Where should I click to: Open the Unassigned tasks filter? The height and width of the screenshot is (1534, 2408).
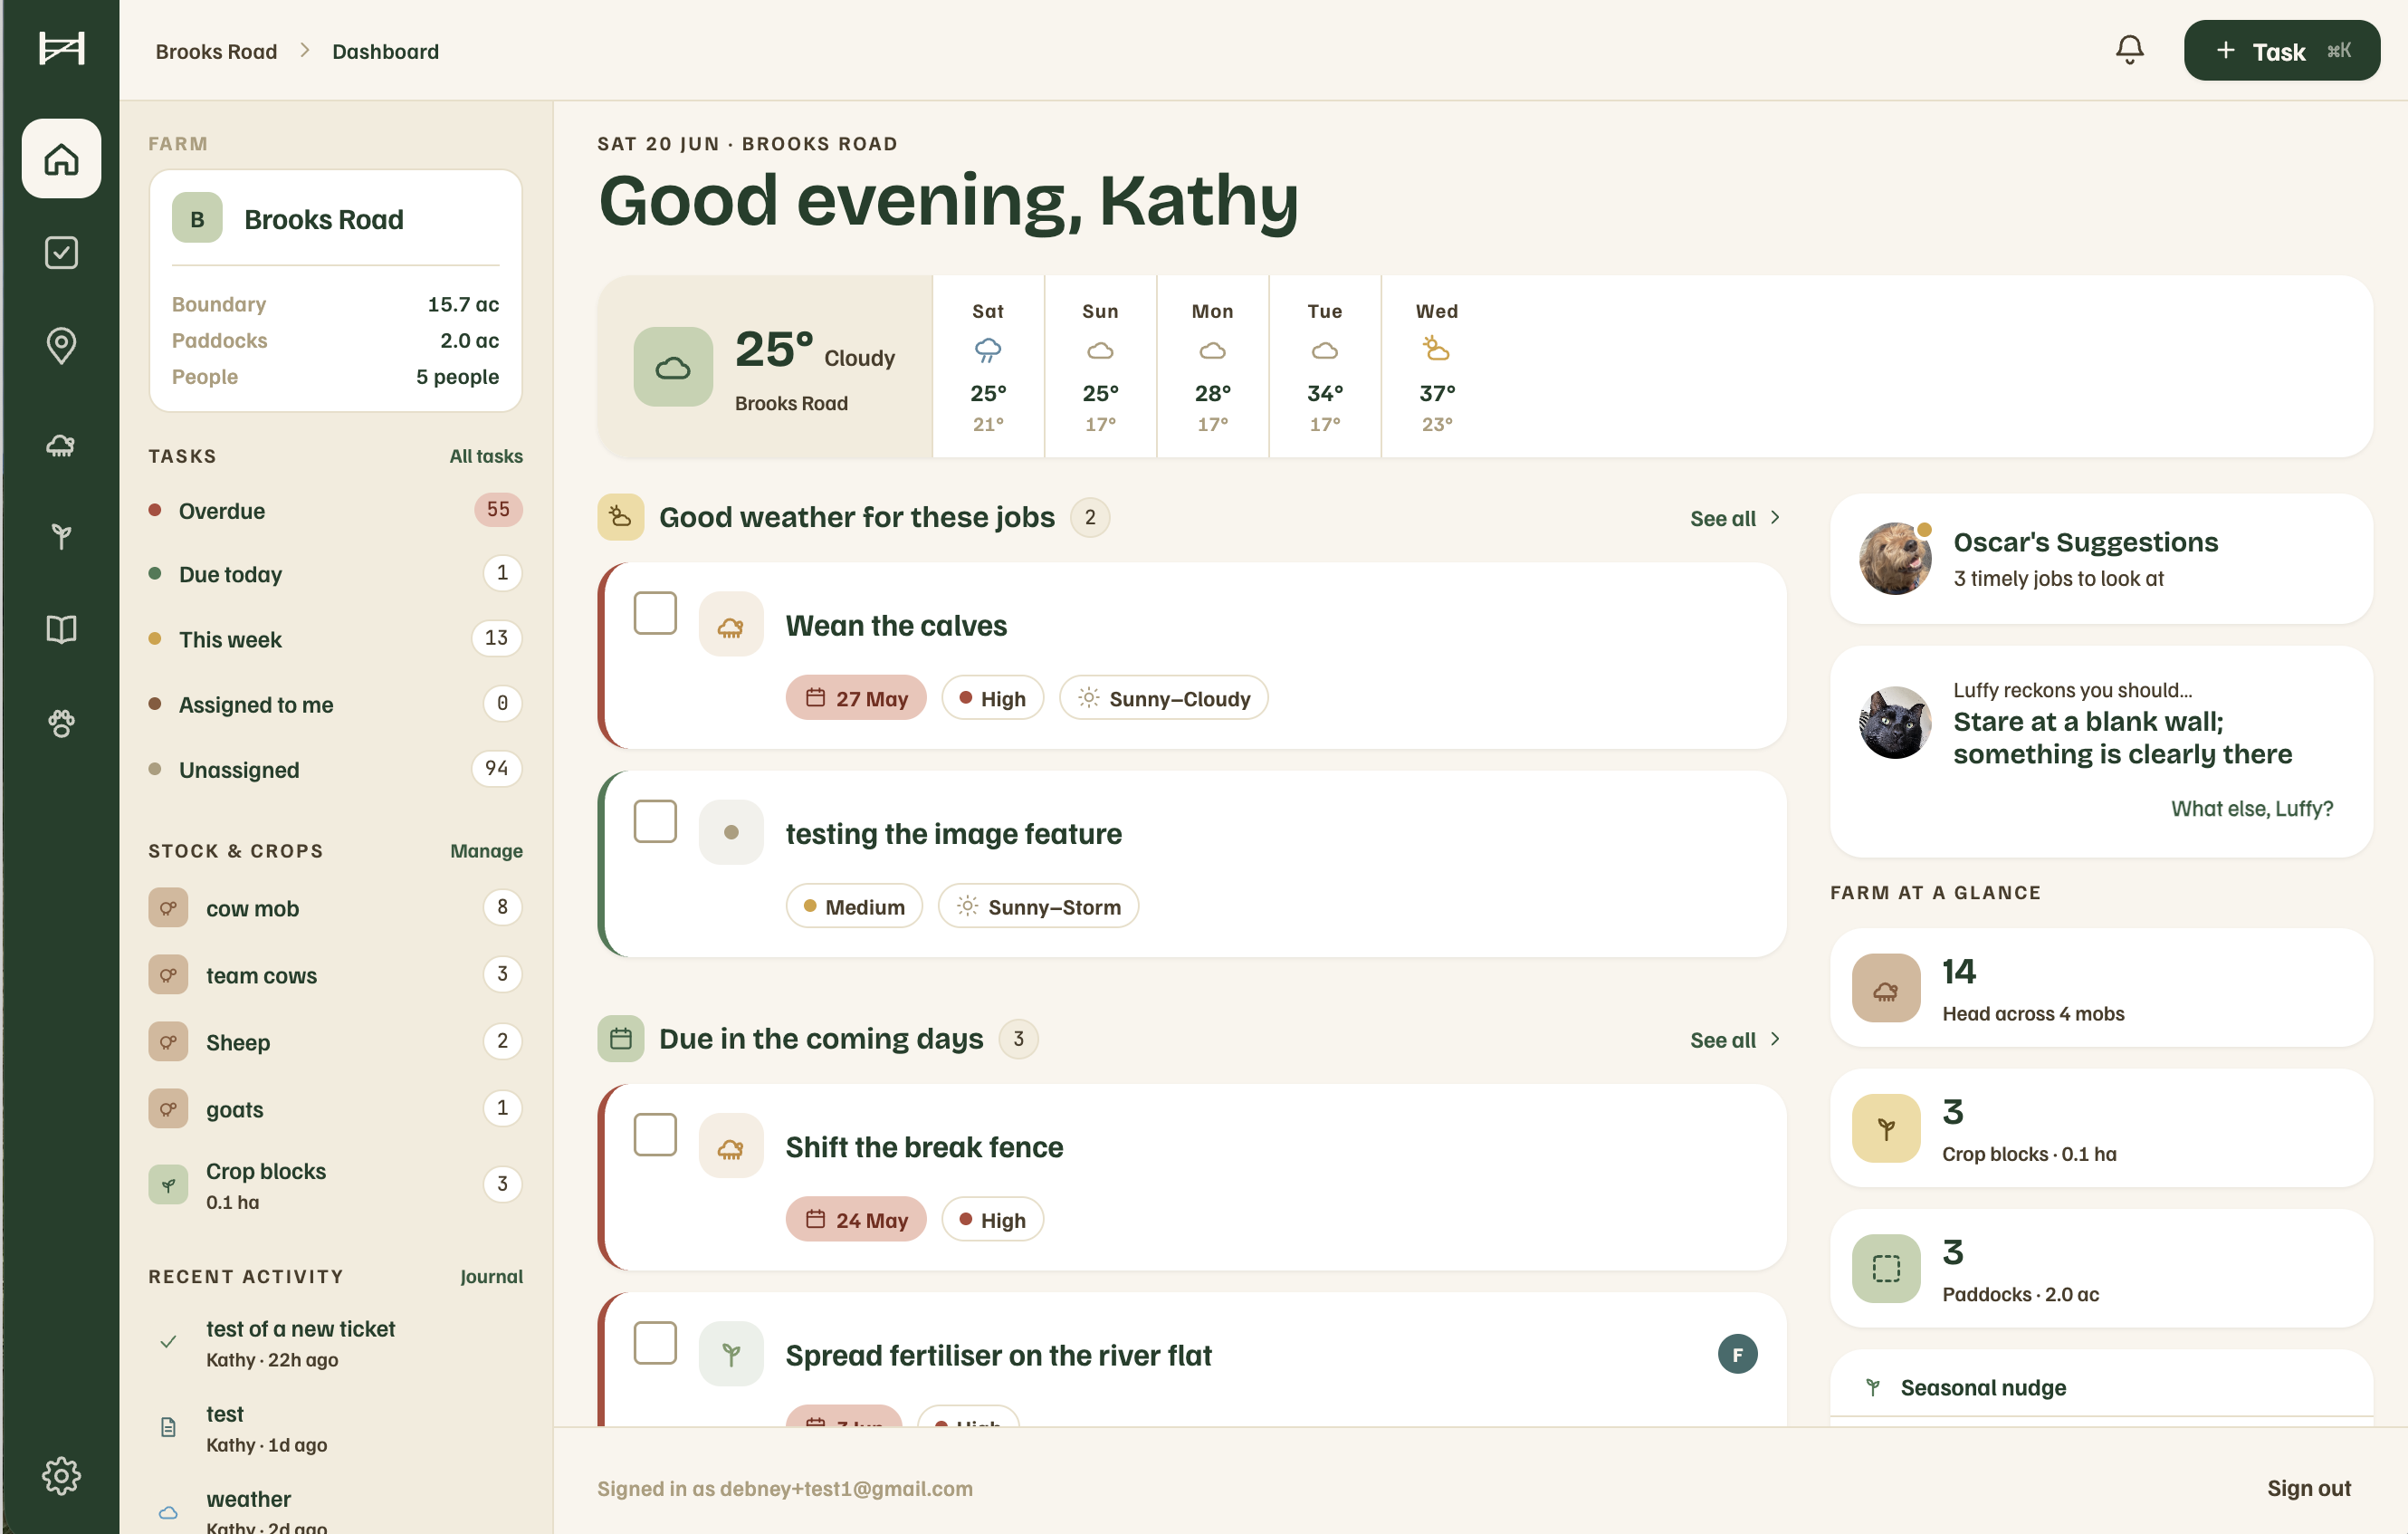pyautogui.click(x=335, y=769)
